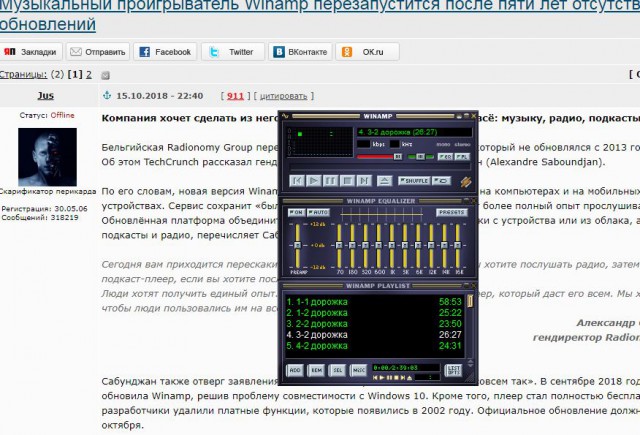Click the song position seek bar
Viewport: 640px width, 435px height.
[x=380, y=166]
